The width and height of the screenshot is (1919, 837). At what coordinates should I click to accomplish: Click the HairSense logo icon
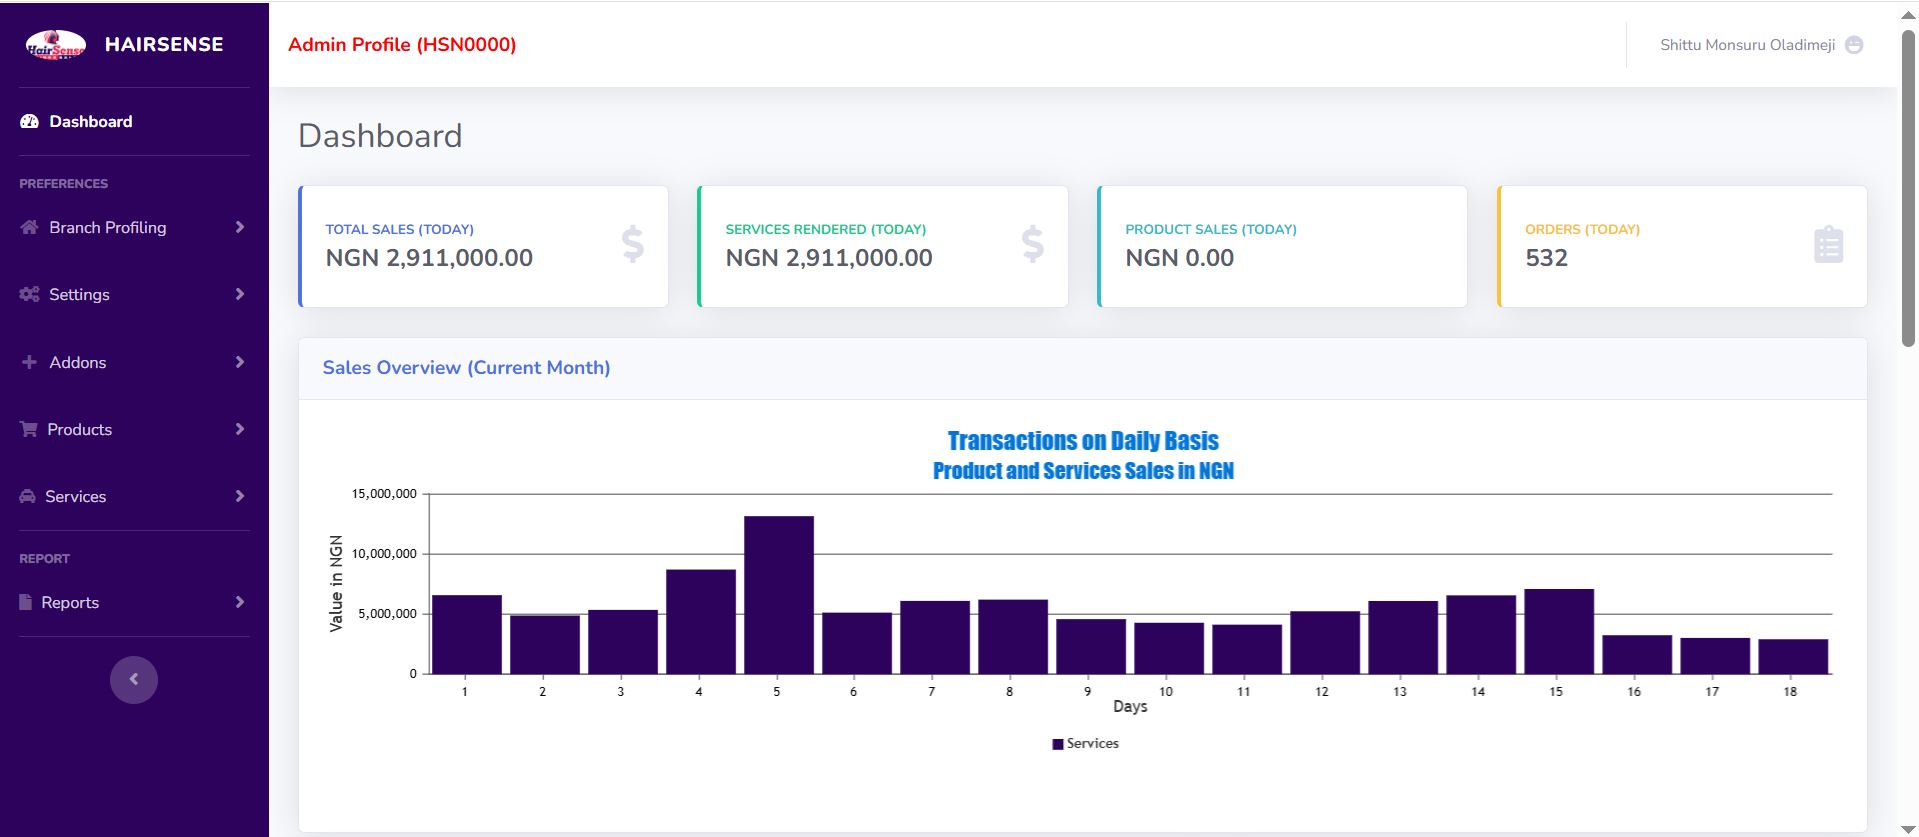click(x=56, y=45)
